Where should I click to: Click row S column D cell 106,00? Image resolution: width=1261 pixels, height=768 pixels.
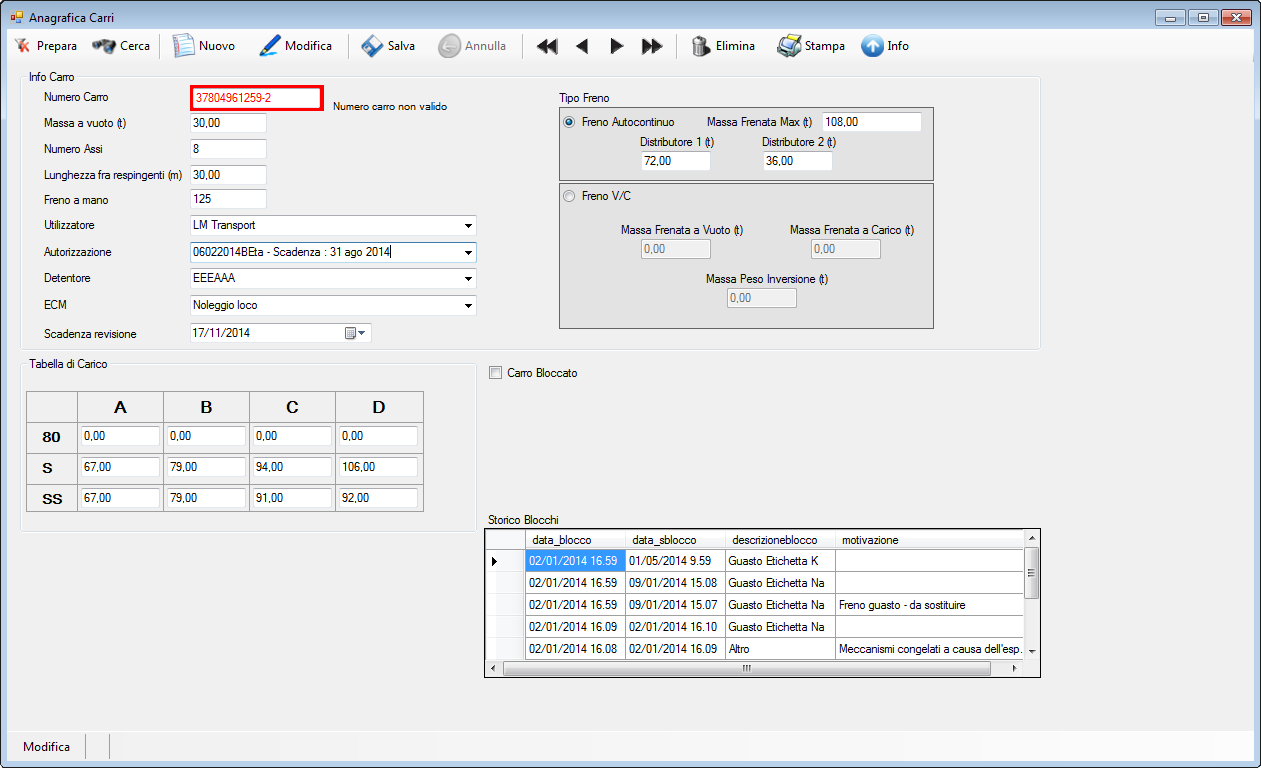[x=378, y=467]
